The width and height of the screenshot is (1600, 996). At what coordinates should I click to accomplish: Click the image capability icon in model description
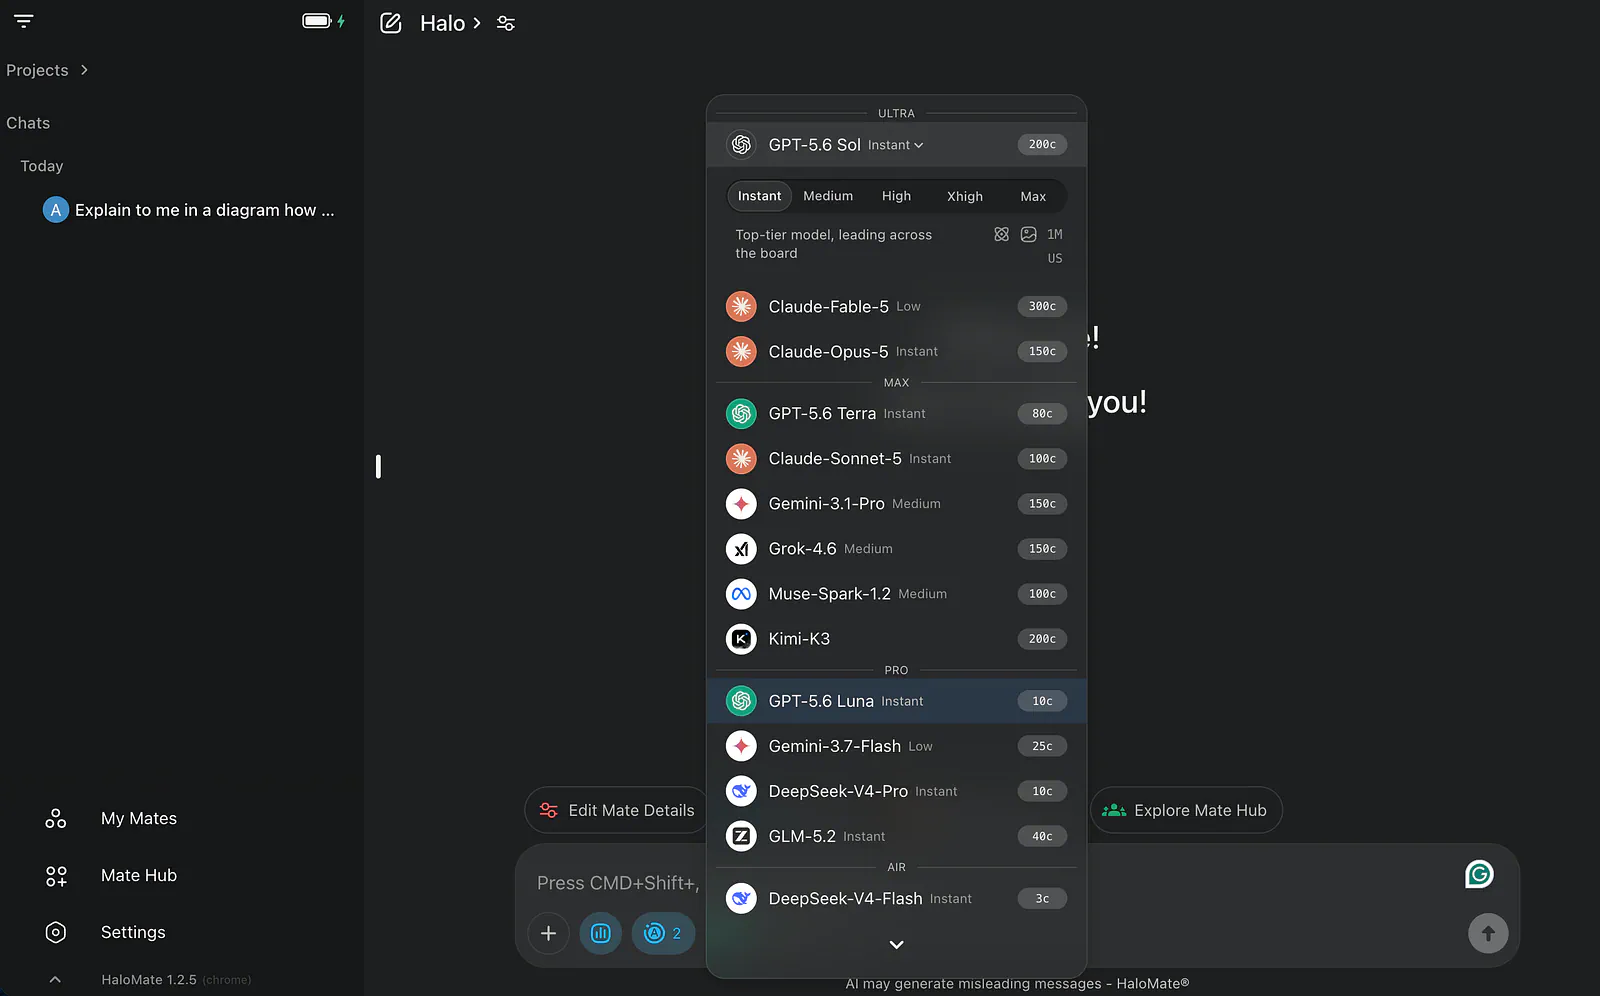1029,234
